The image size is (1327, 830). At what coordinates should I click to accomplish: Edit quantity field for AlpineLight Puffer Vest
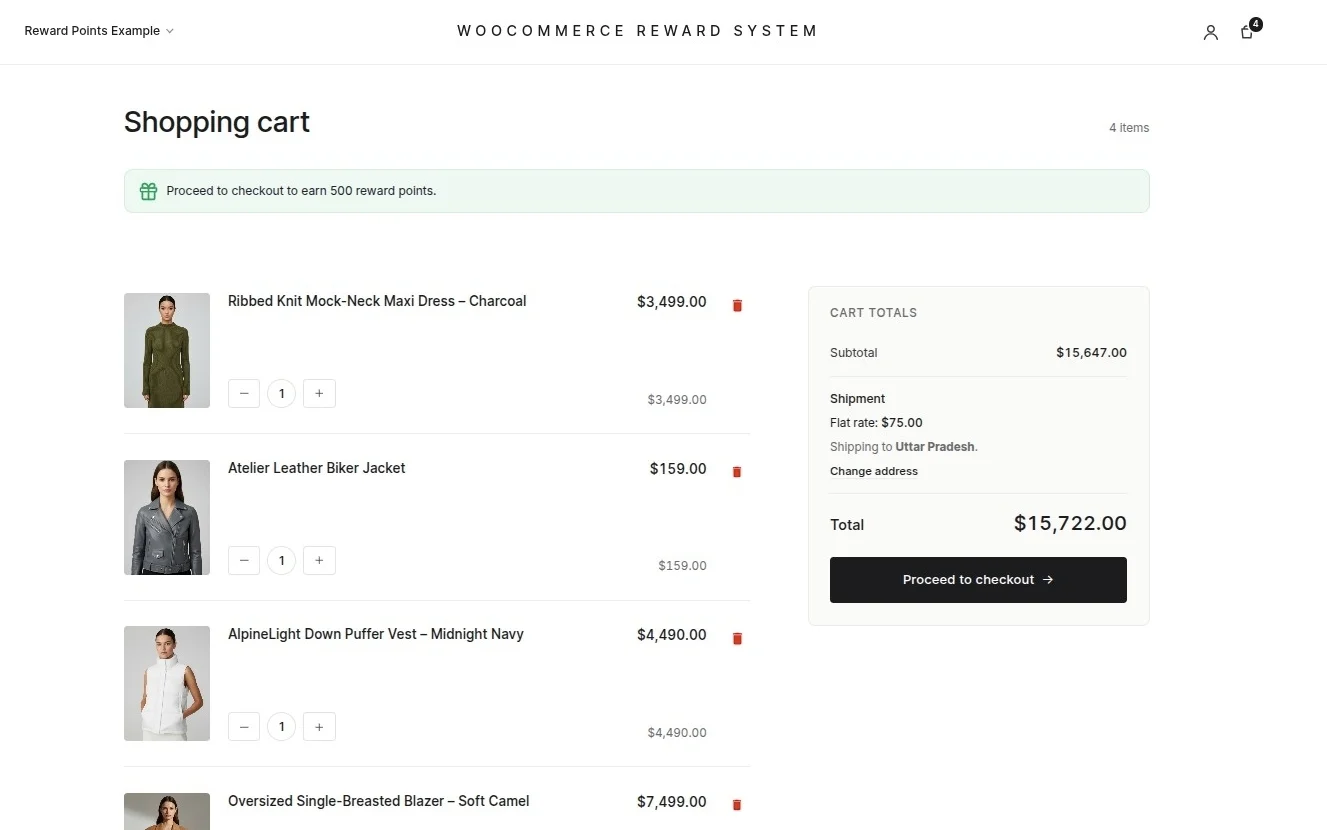coord(282,727)
